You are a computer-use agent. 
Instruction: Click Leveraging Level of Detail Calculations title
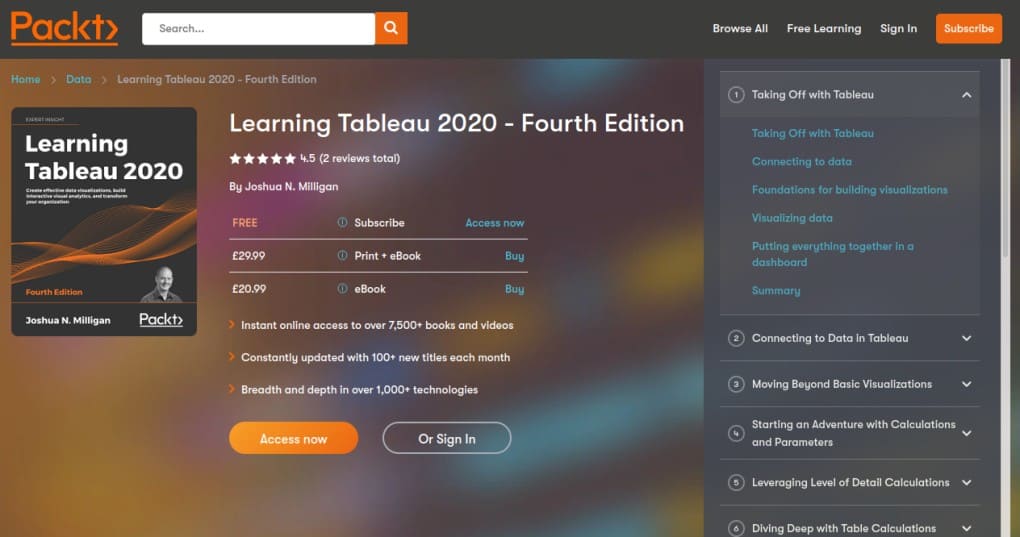coord(850,482)
